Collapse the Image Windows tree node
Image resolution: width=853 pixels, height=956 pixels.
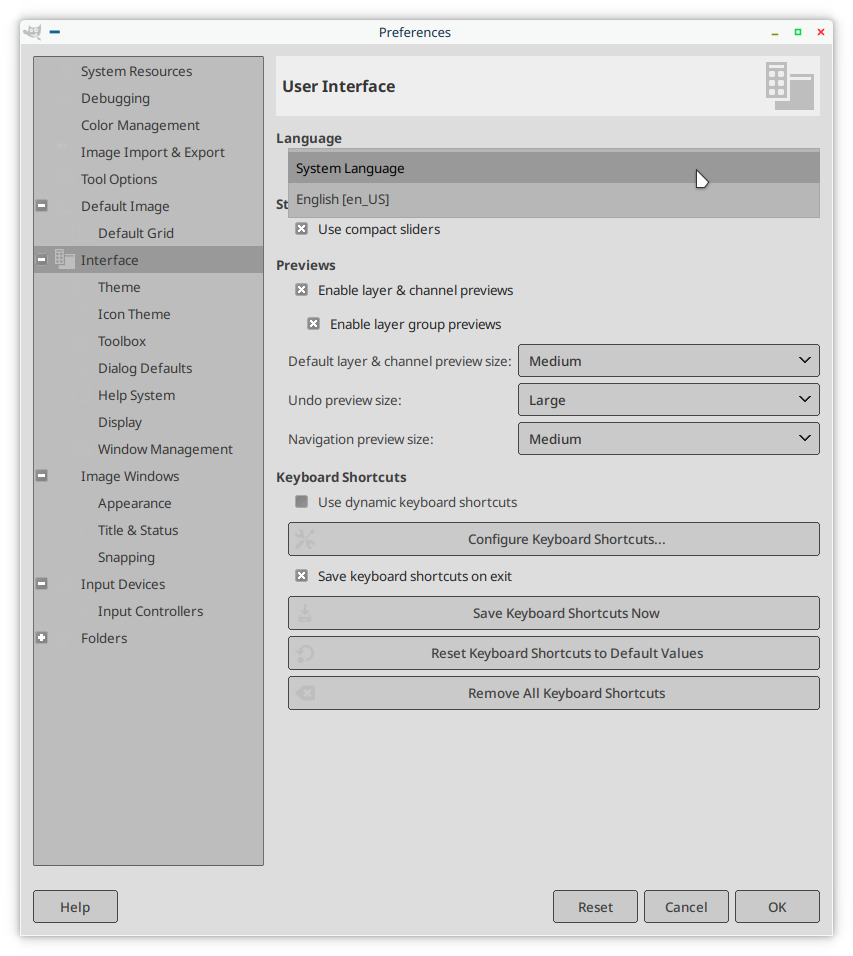pyautogui.click(x=41, y=476)
